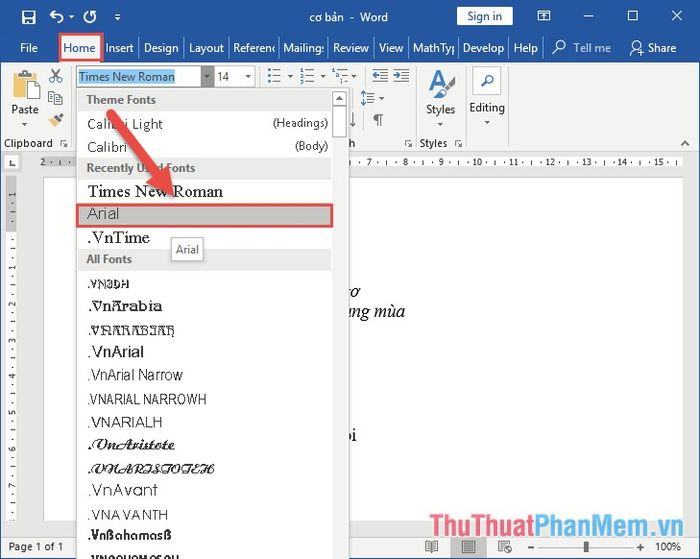Select Times New Roman in recent fonts
Screen dimensions: 700x559
click(x=204, y=192)
